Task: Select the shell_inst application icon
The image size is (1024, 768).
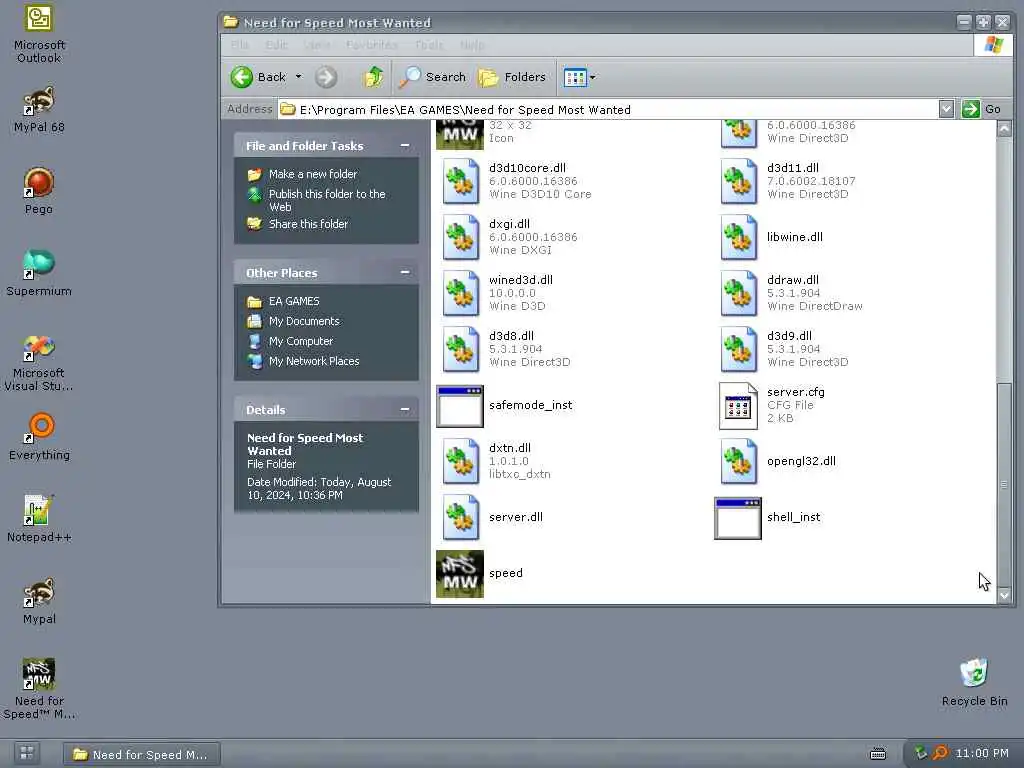Action: pyautogui.click(x=738, y=518)
